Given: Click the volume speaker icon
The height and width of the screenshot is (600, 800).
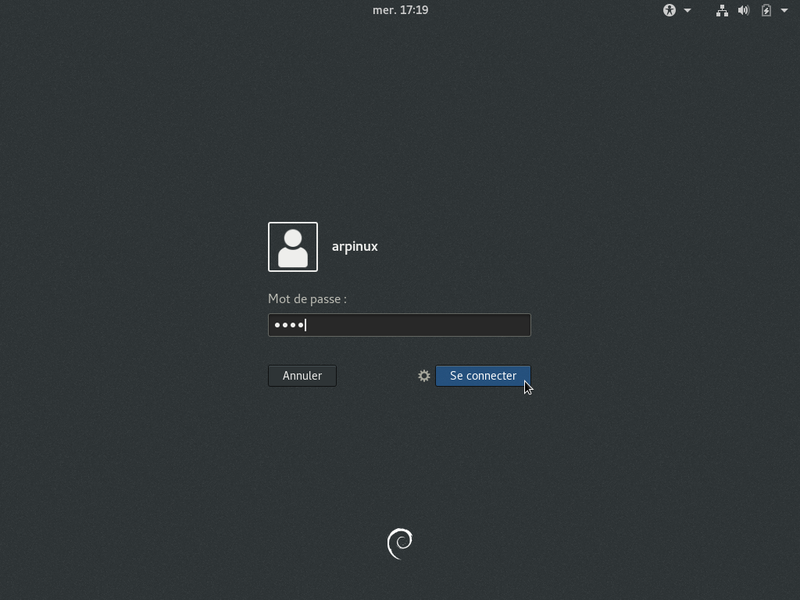Looking at the screenshot, I should (744, 10).
